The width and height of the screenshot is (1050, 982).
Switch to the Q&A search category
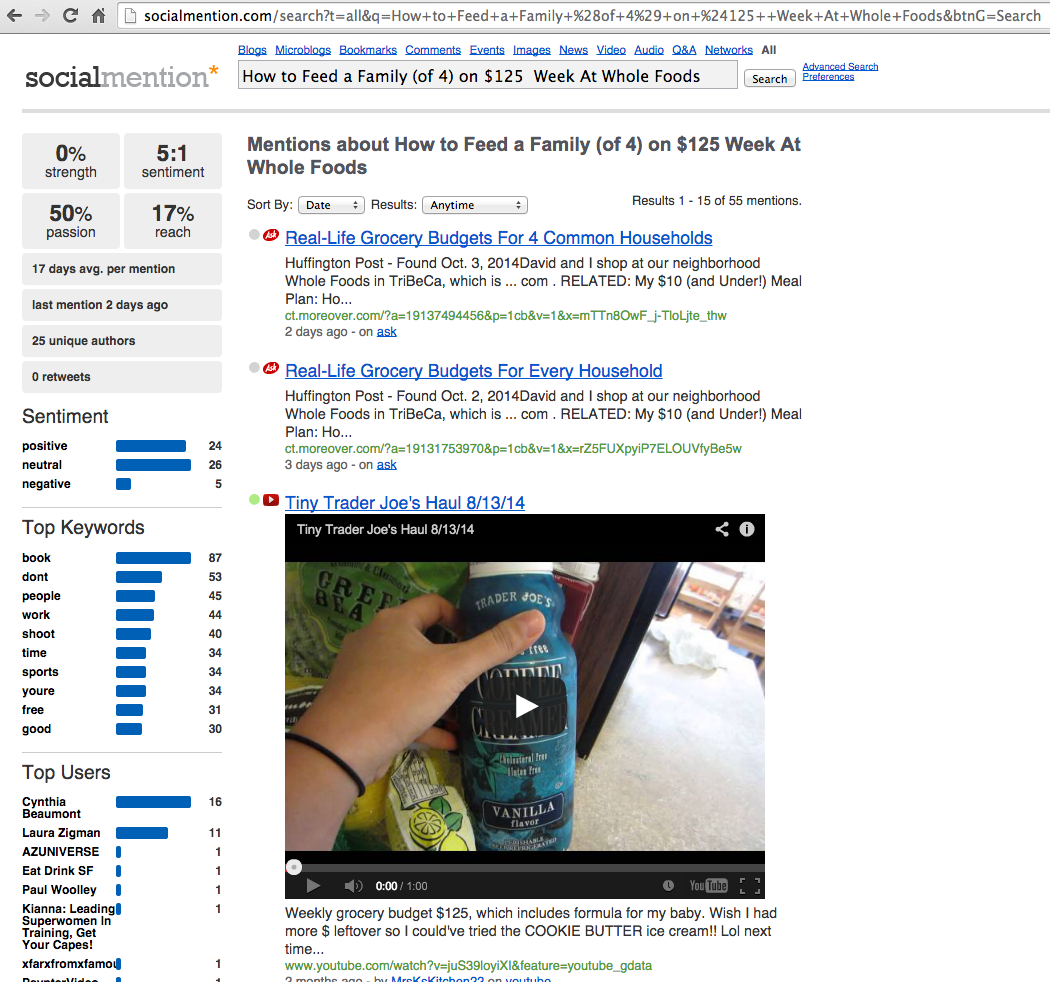684,50
